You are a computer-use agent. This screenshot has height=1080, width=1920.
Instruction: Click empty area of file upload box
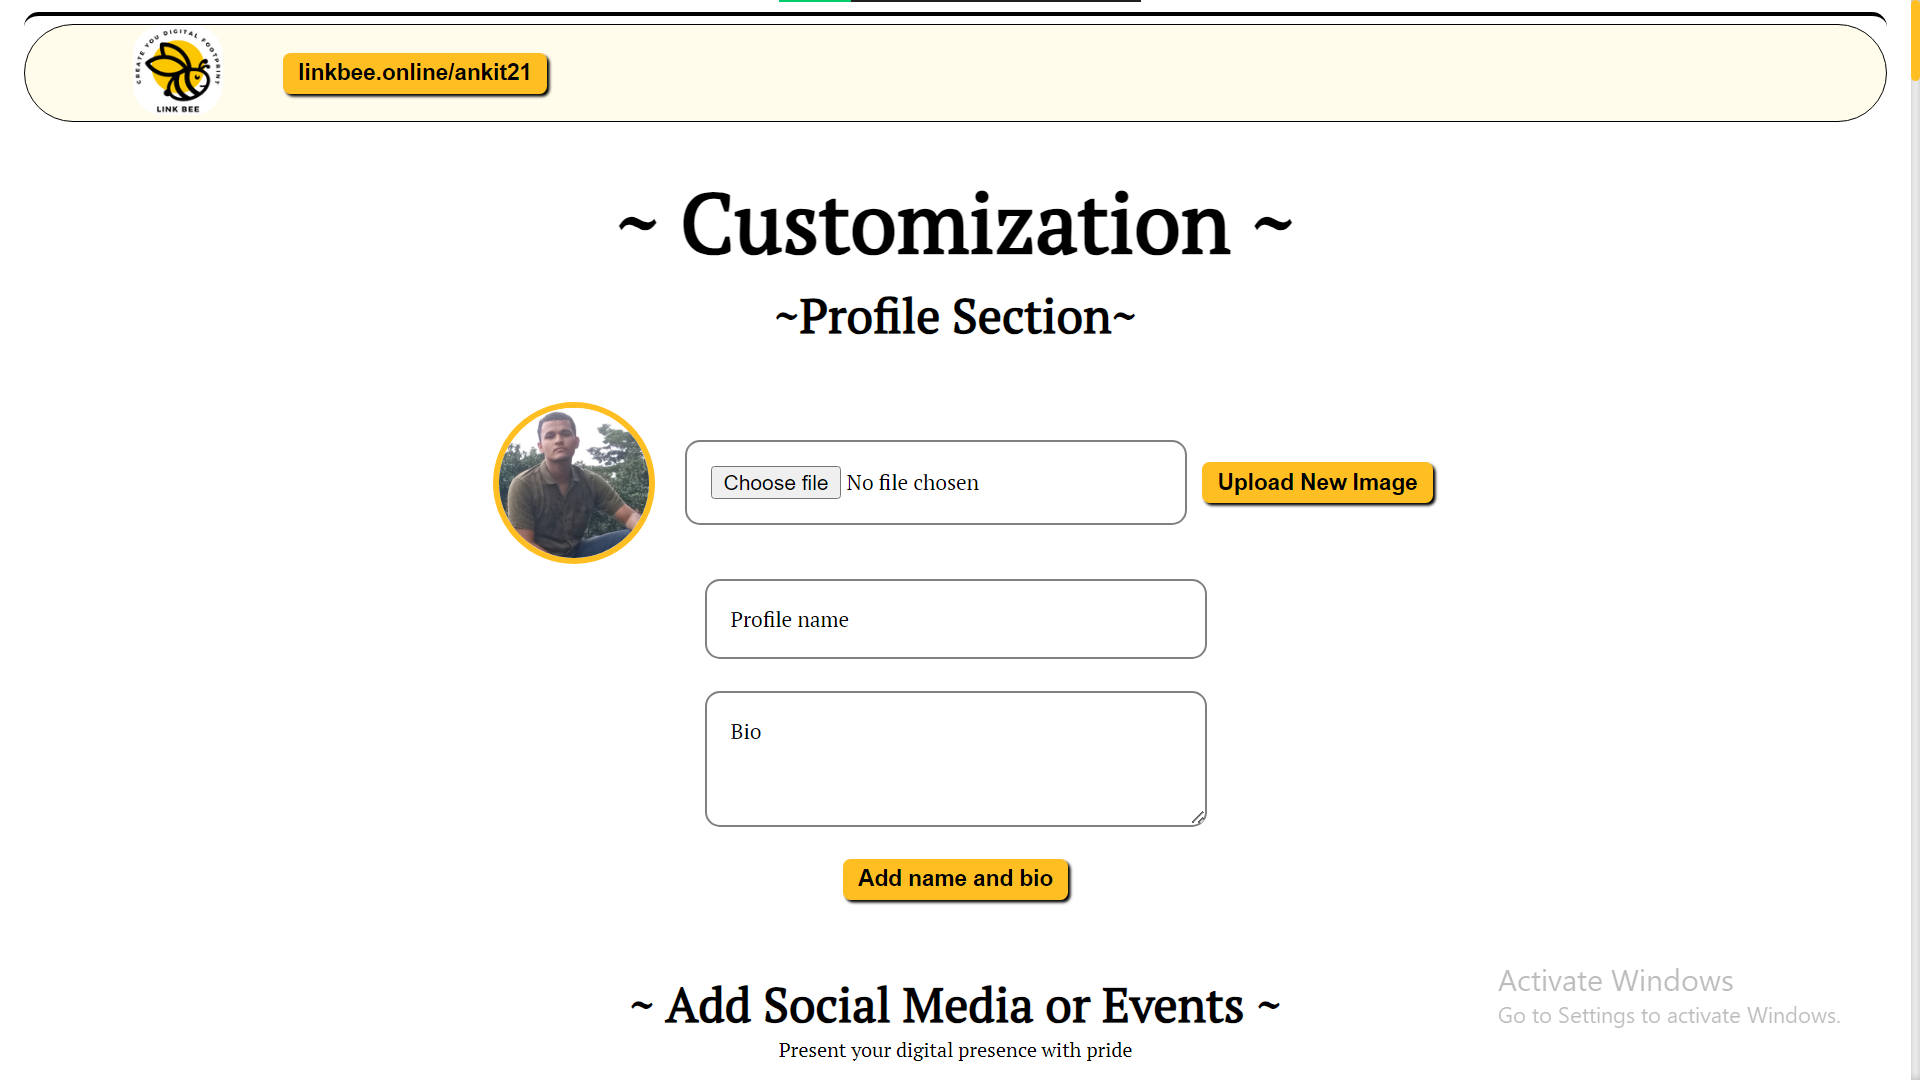tap(1080, 483)
